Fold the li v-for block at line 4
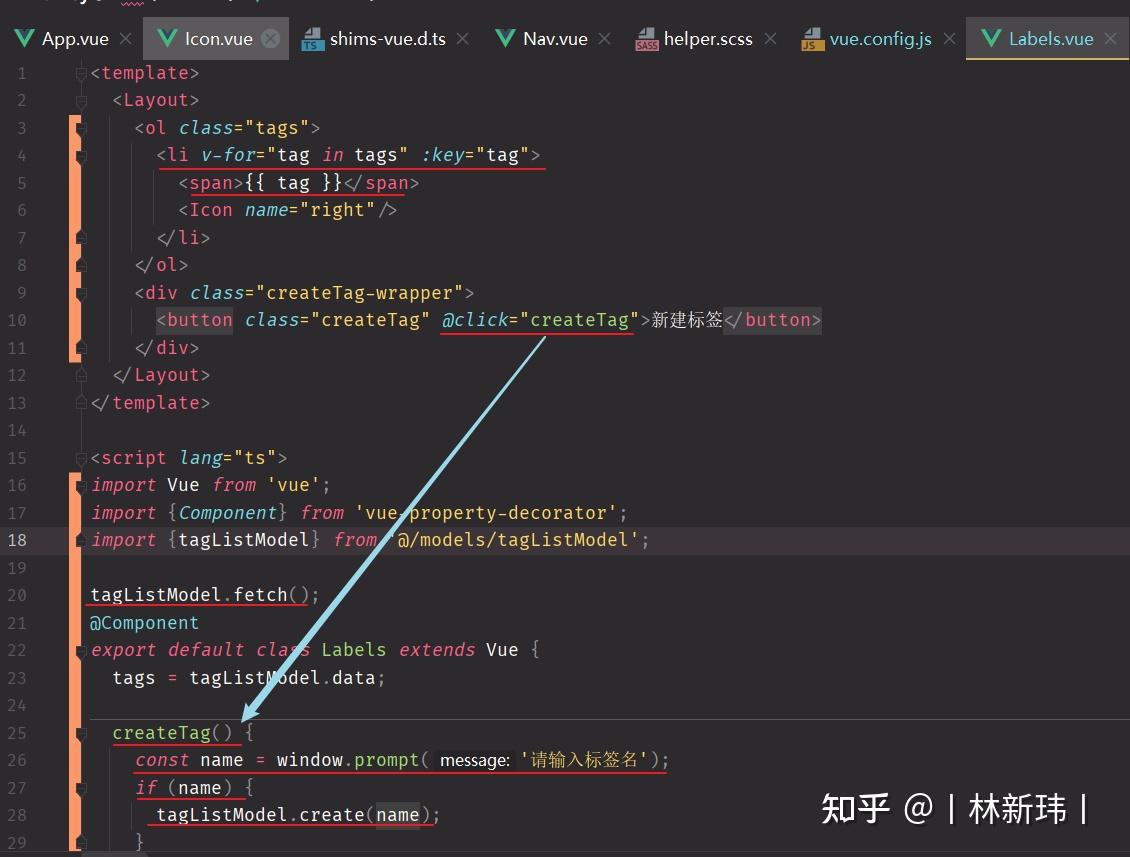This screenshot has width=1130, height=857. point(81,156)
